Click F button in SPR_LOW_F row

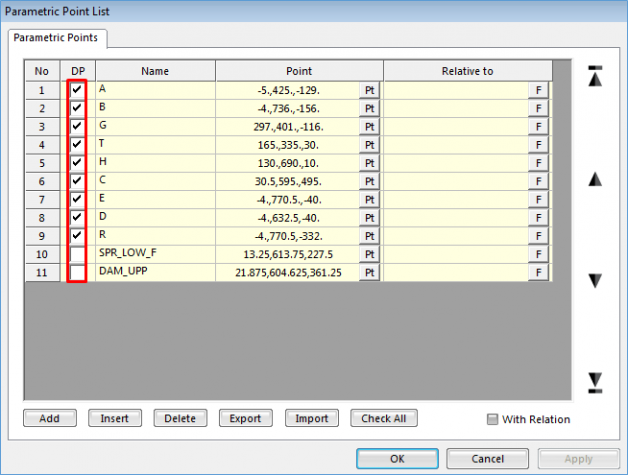point(538,254)
